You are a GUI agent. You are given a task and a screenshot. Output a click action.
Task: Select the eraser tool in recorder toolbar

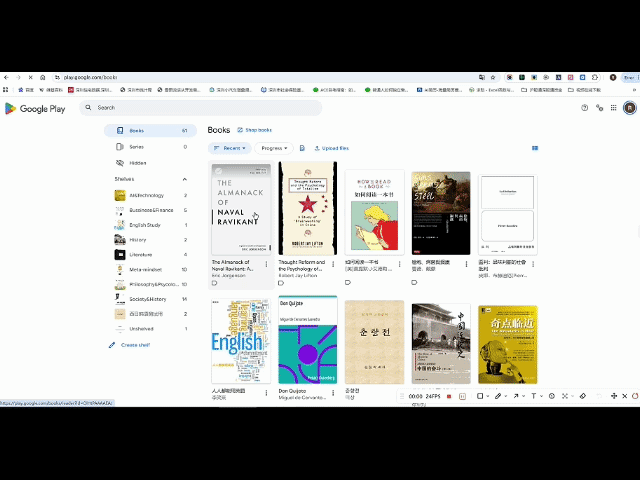(583, 396)
